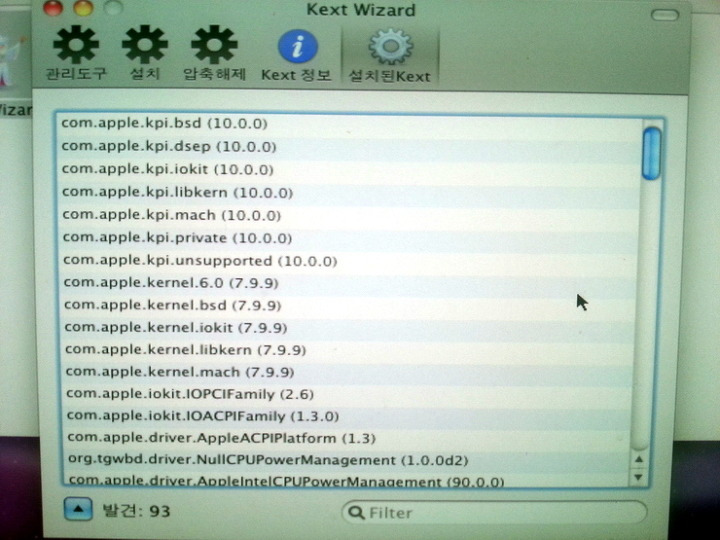The width and height of the screenshot is (720, 540).
Task: Click the toolbar toggle pill in title bar
Action: click(664, 15)
